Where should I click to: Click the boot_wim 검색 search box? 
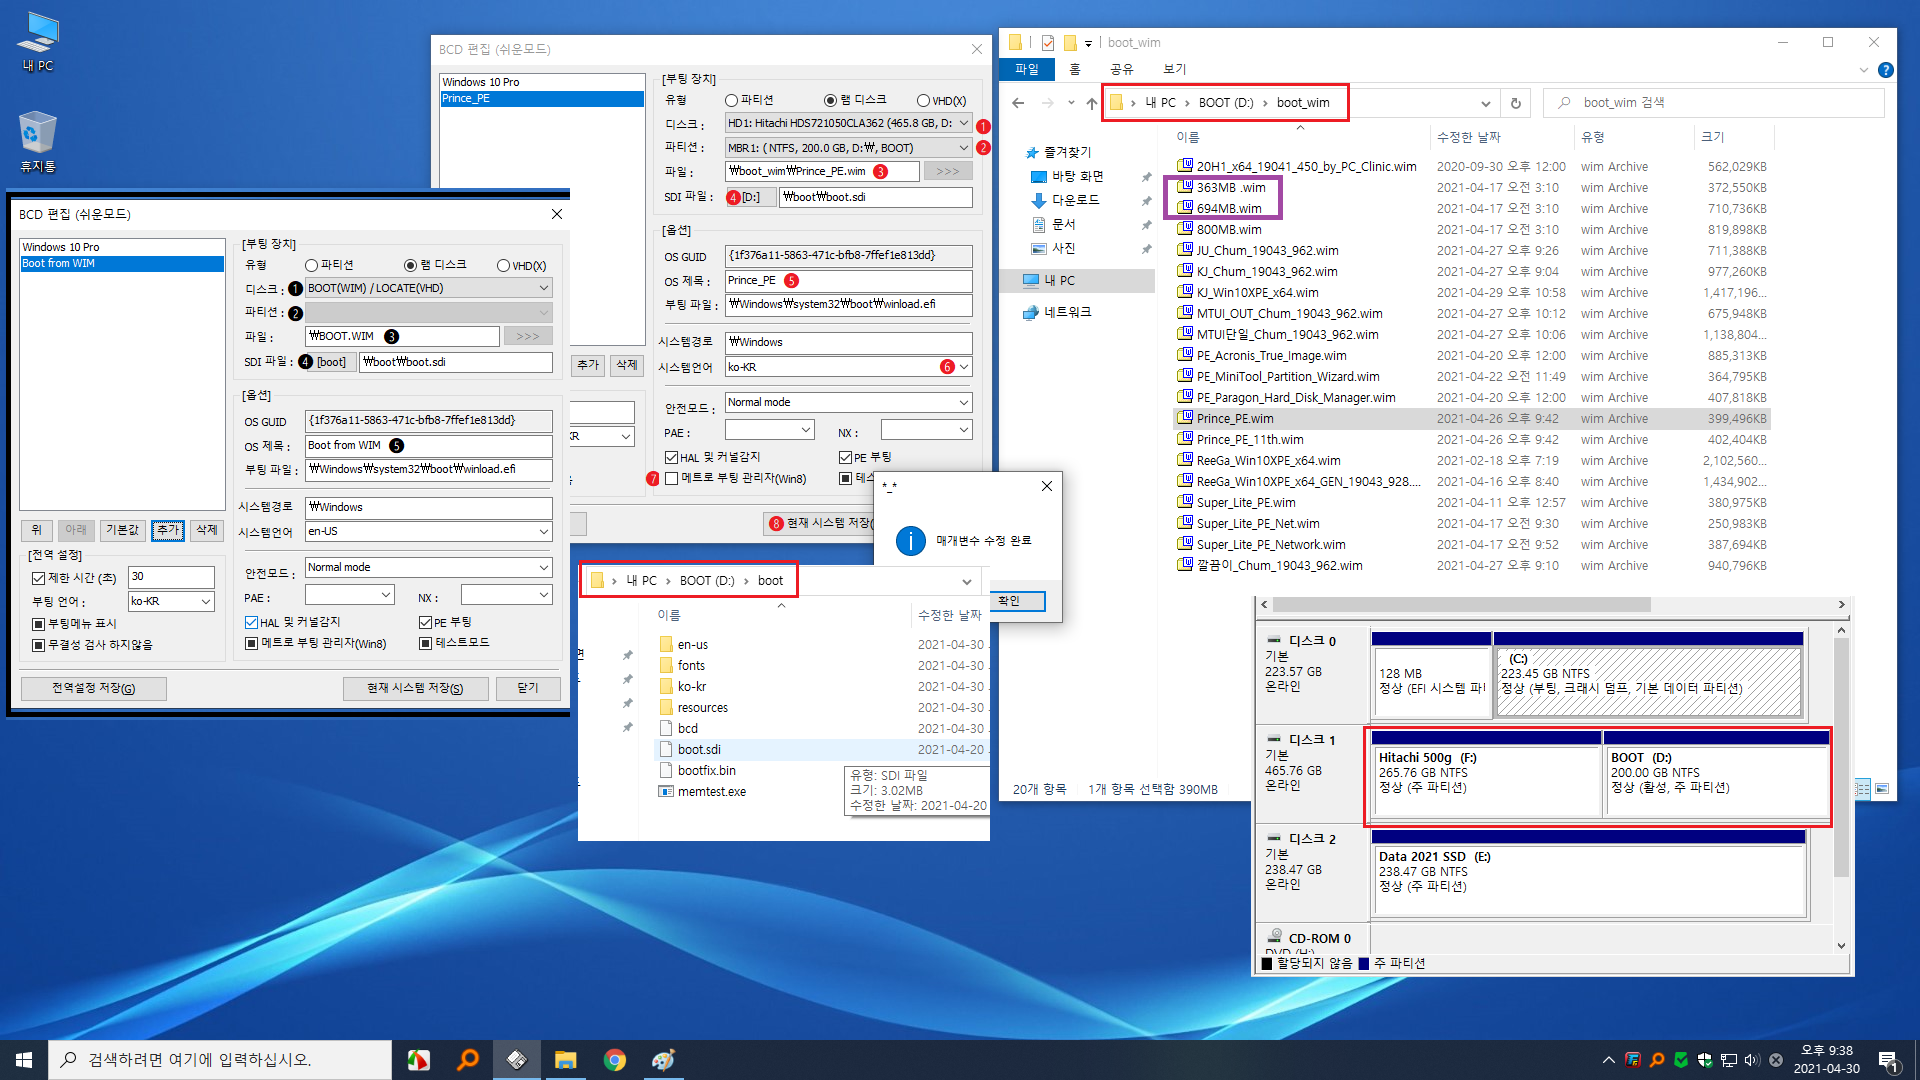(x=1714, y=103)
